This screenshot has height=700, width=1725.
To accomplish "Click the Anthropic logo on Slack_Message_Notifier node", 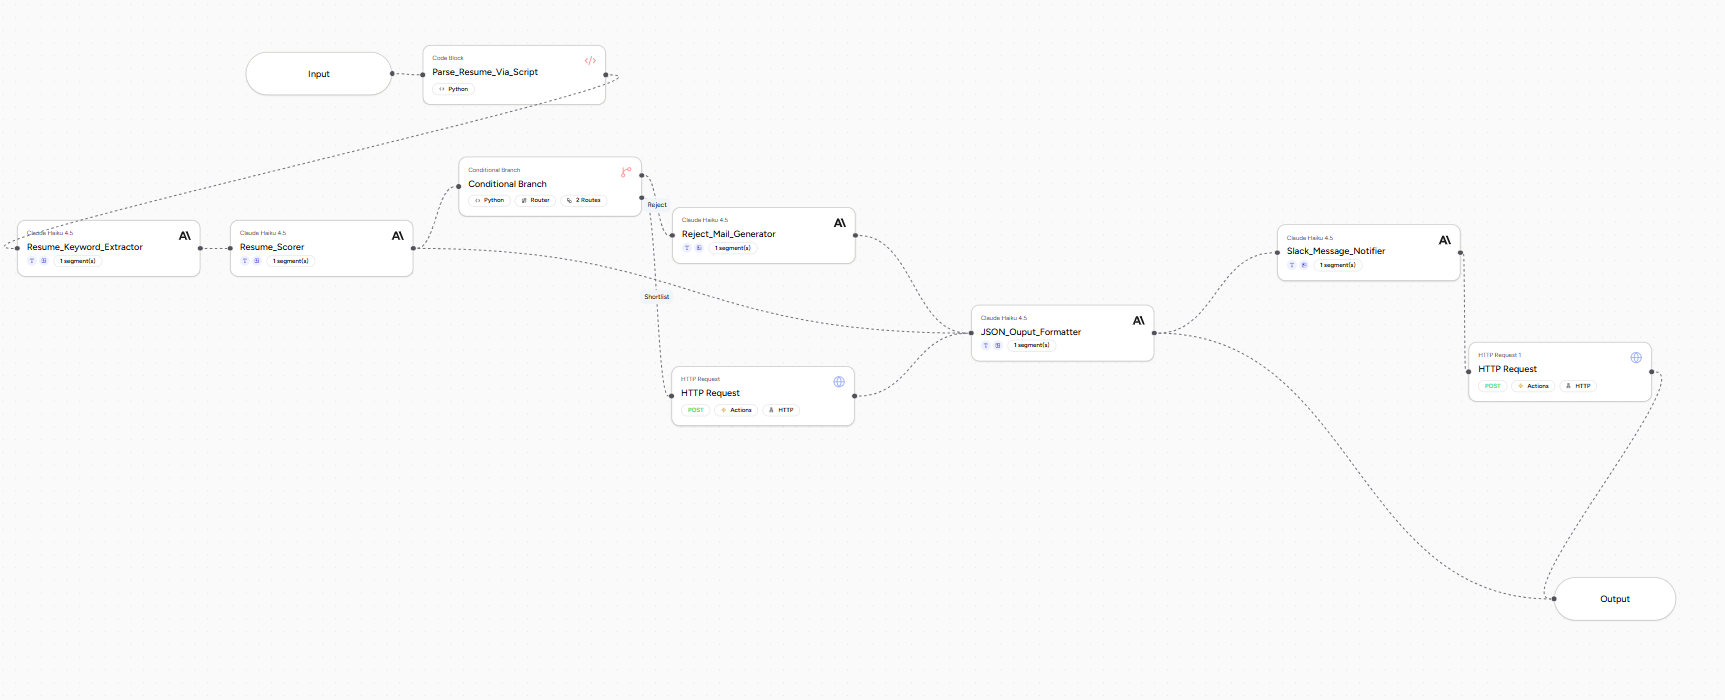I will point(1445,240).
